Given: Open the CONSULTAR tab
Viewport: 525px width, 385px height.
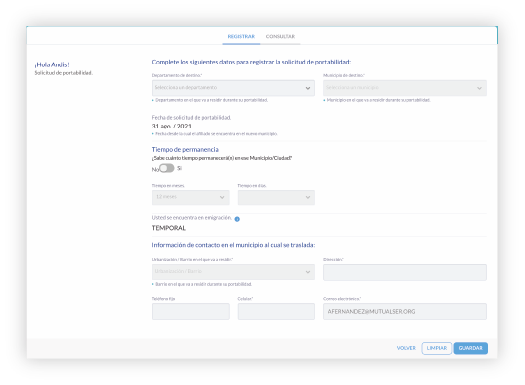Looking at the screenshot, I should pos(280,36).
